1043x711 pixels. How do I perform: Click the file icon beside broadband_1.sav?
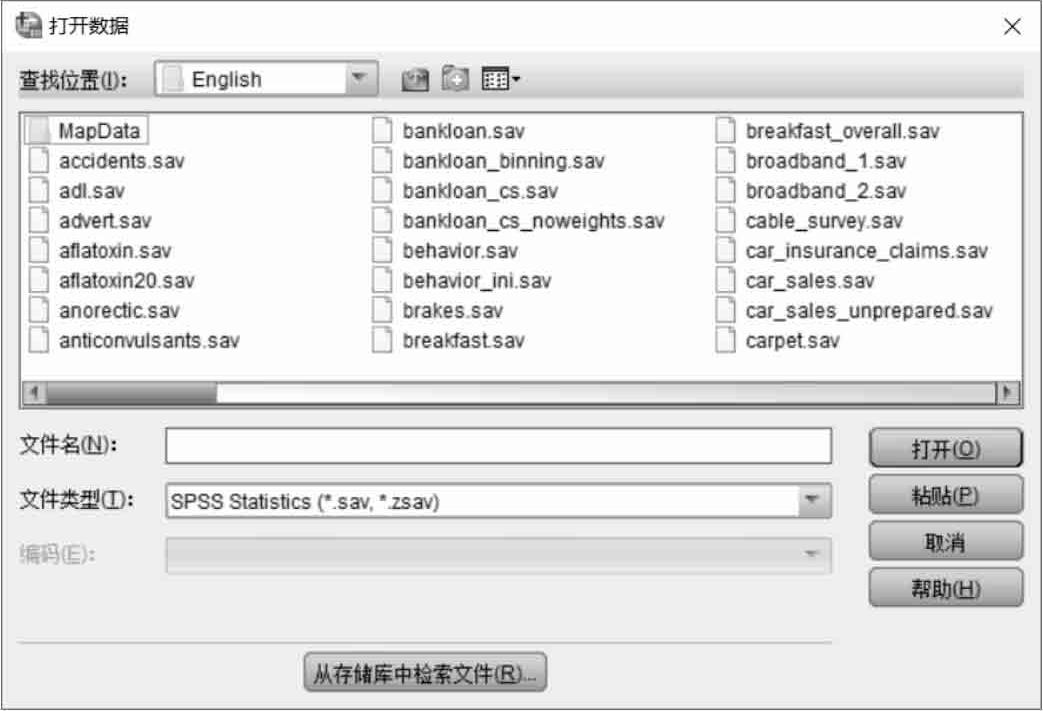(726, 161)
